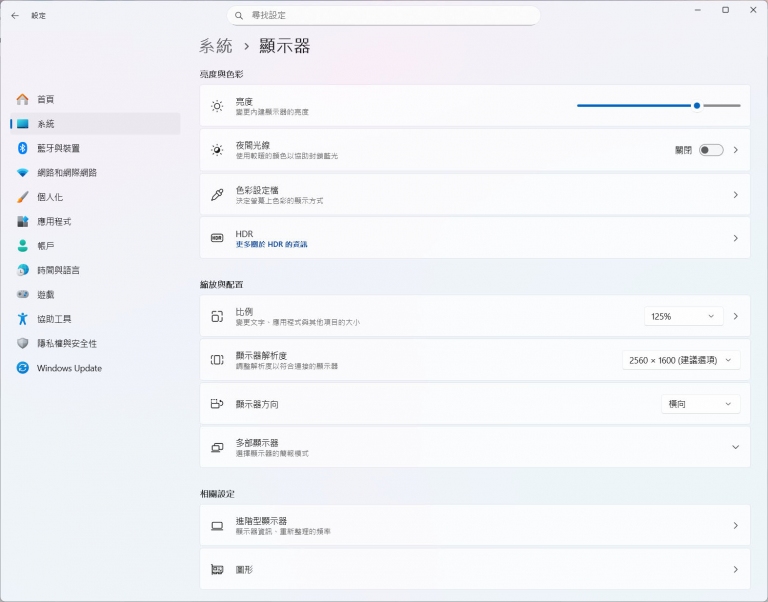768x602 pixels.
Task: Open the 比例 125% scale dropdown
Action: tap(683, 316)
